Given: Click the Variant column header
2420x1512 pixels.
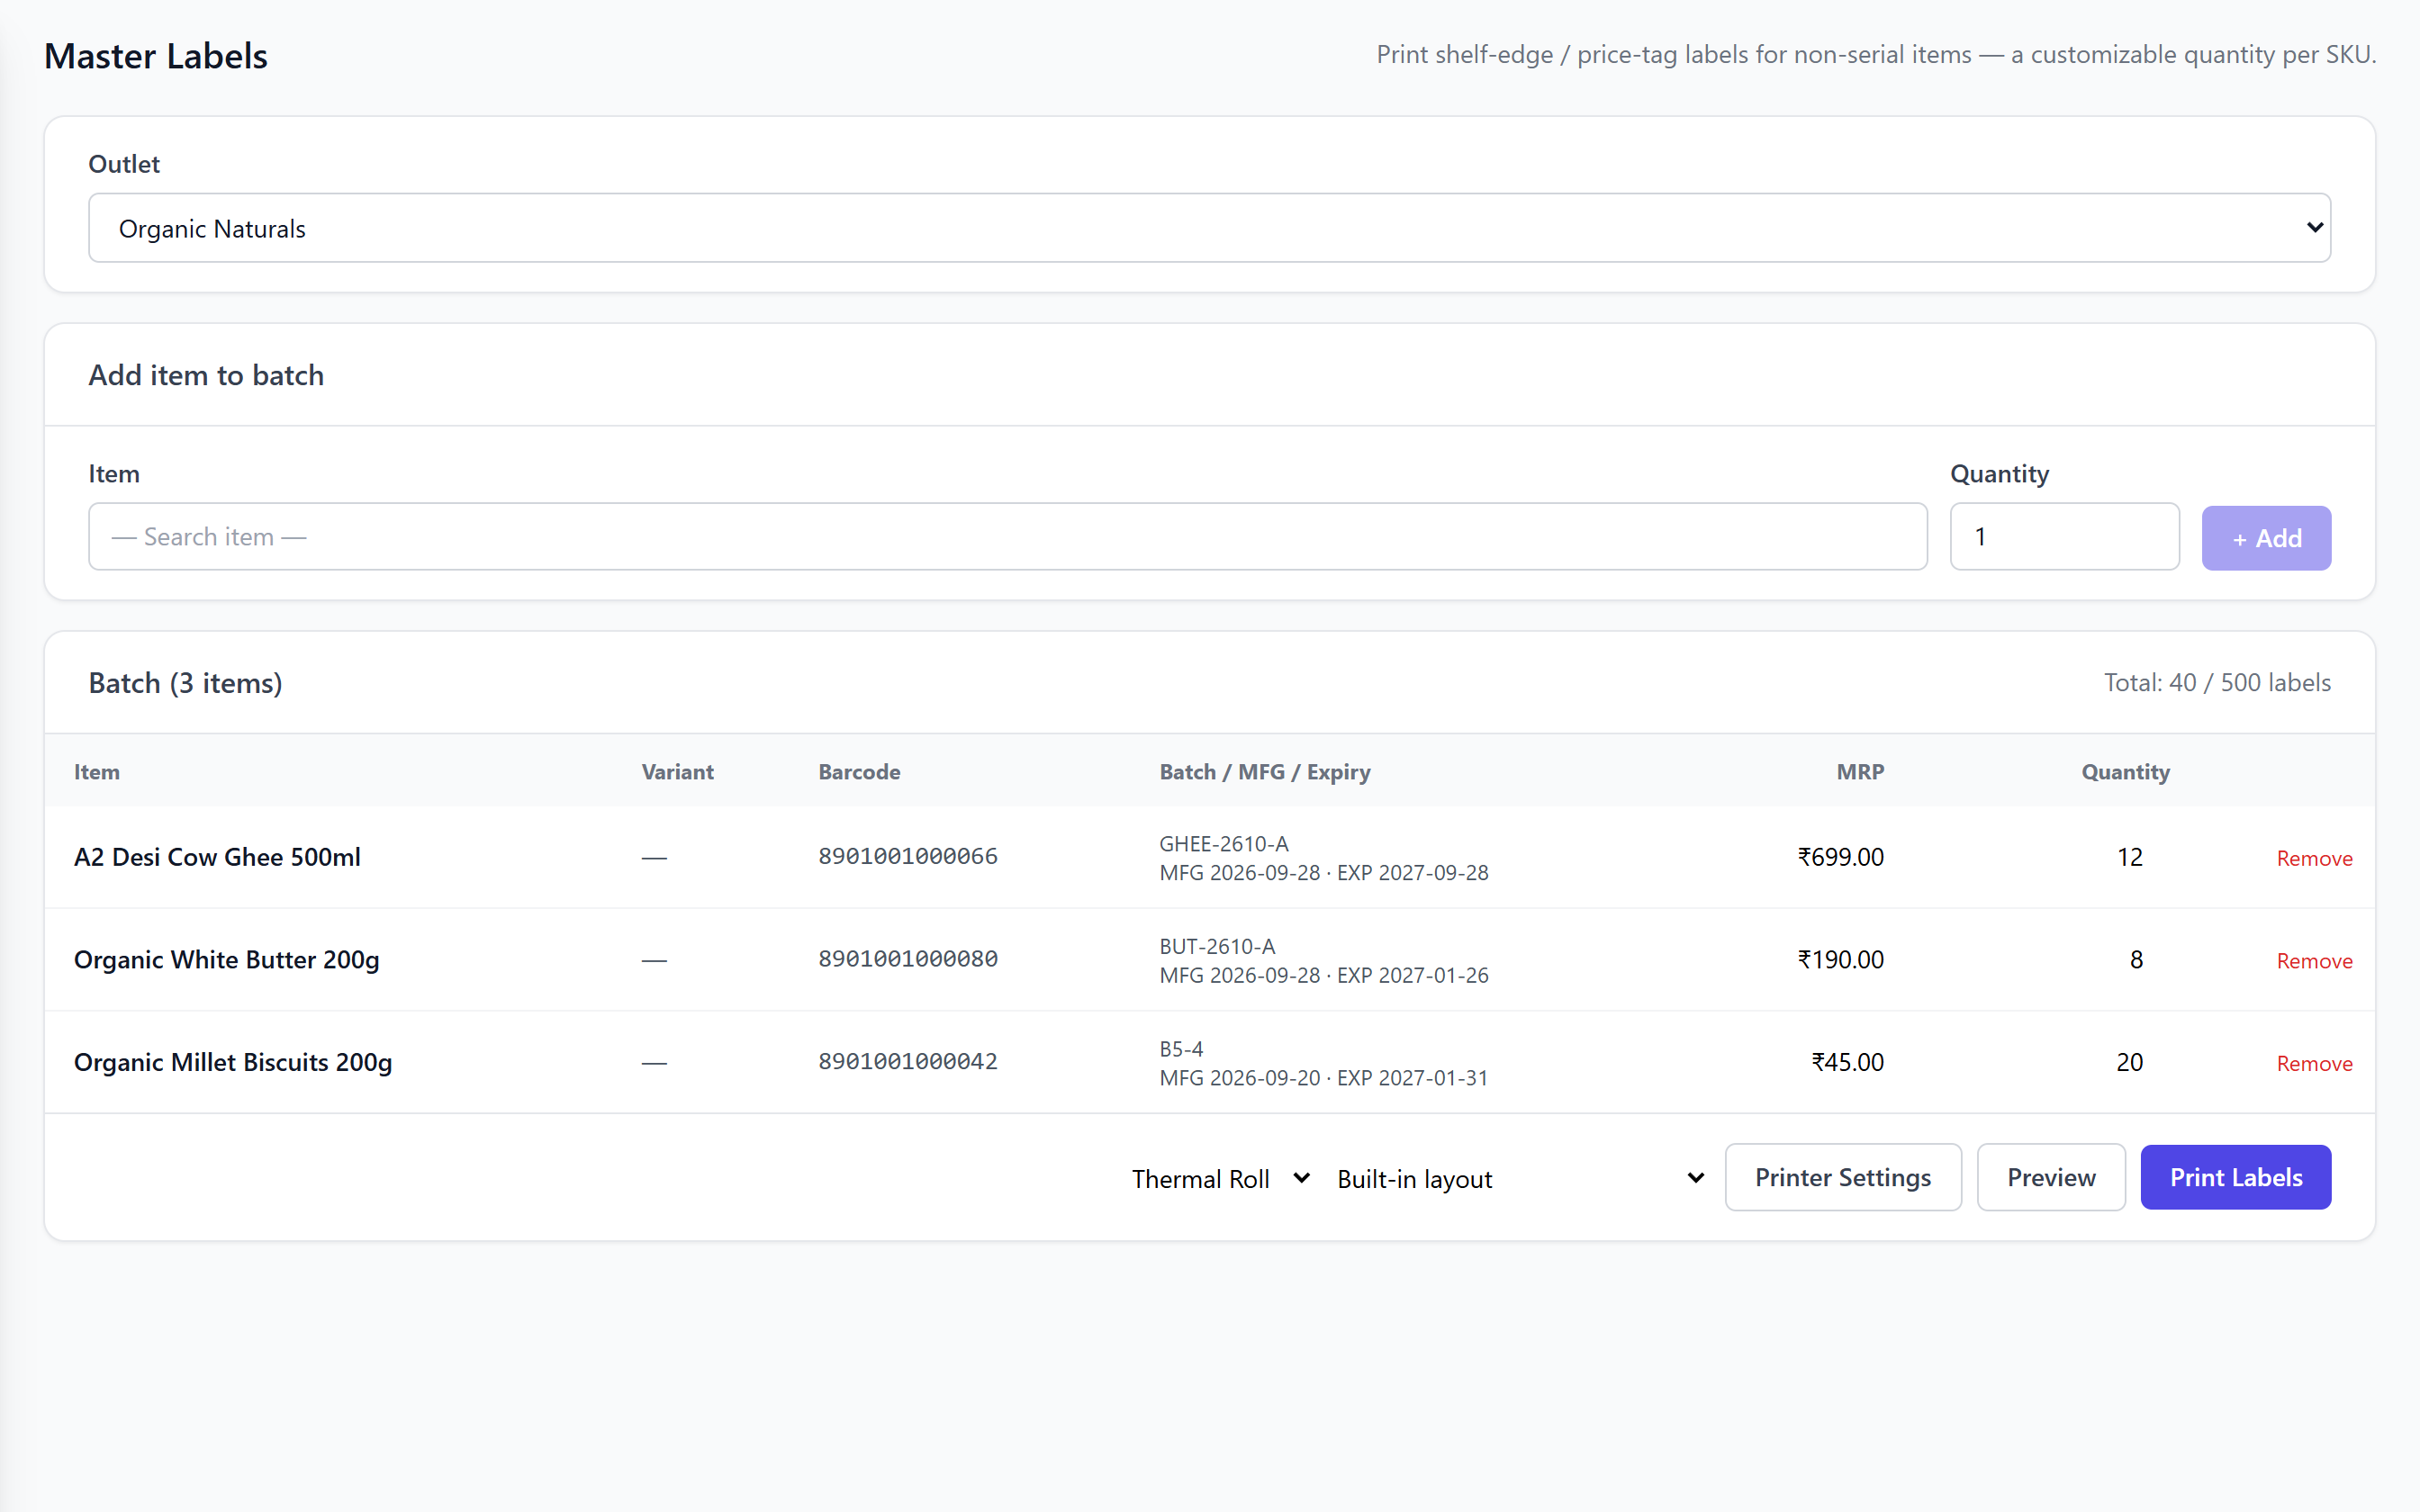Looking at the screenshot, I should tap(677, 772).
